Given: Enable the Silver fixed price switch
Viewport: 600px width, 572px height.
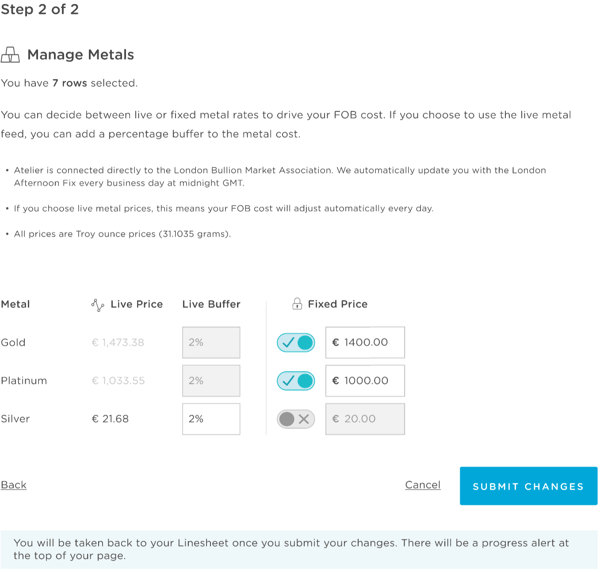Looking at the screenshot, I should [296, 419].
